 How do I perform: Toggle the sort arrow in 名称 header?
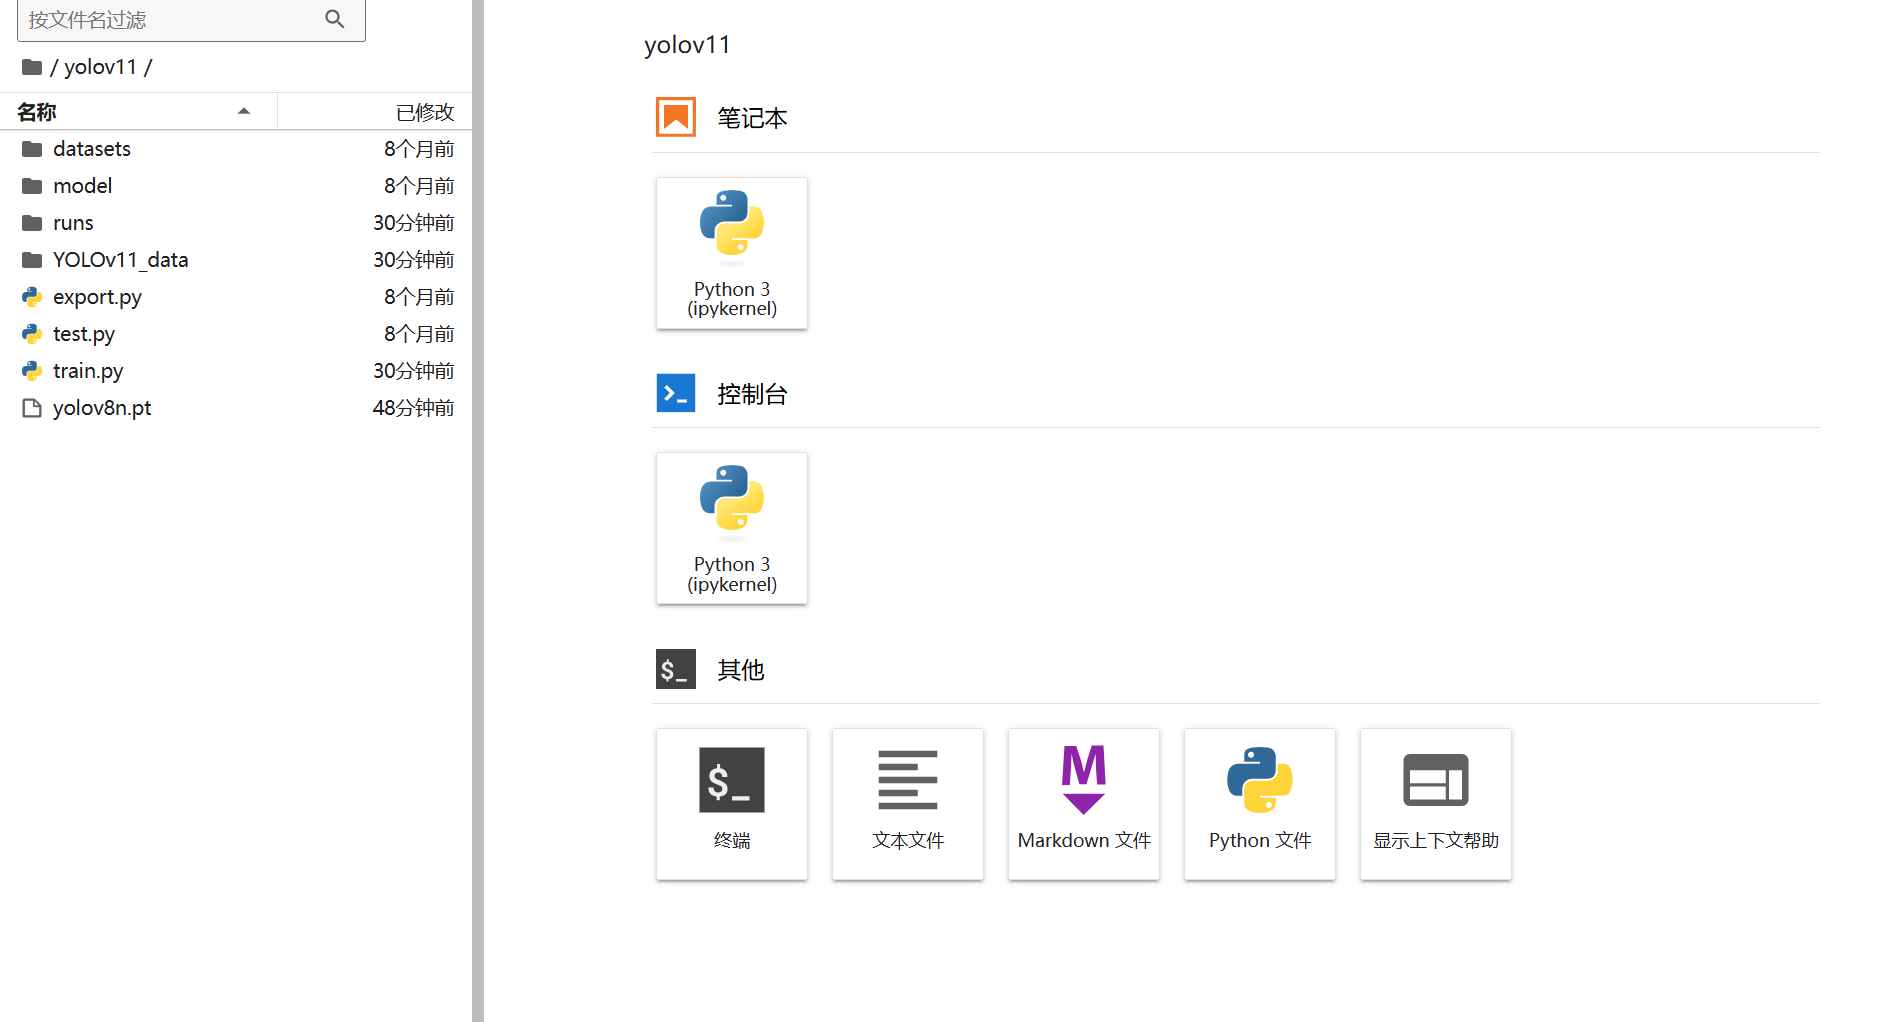pos(243,111)
